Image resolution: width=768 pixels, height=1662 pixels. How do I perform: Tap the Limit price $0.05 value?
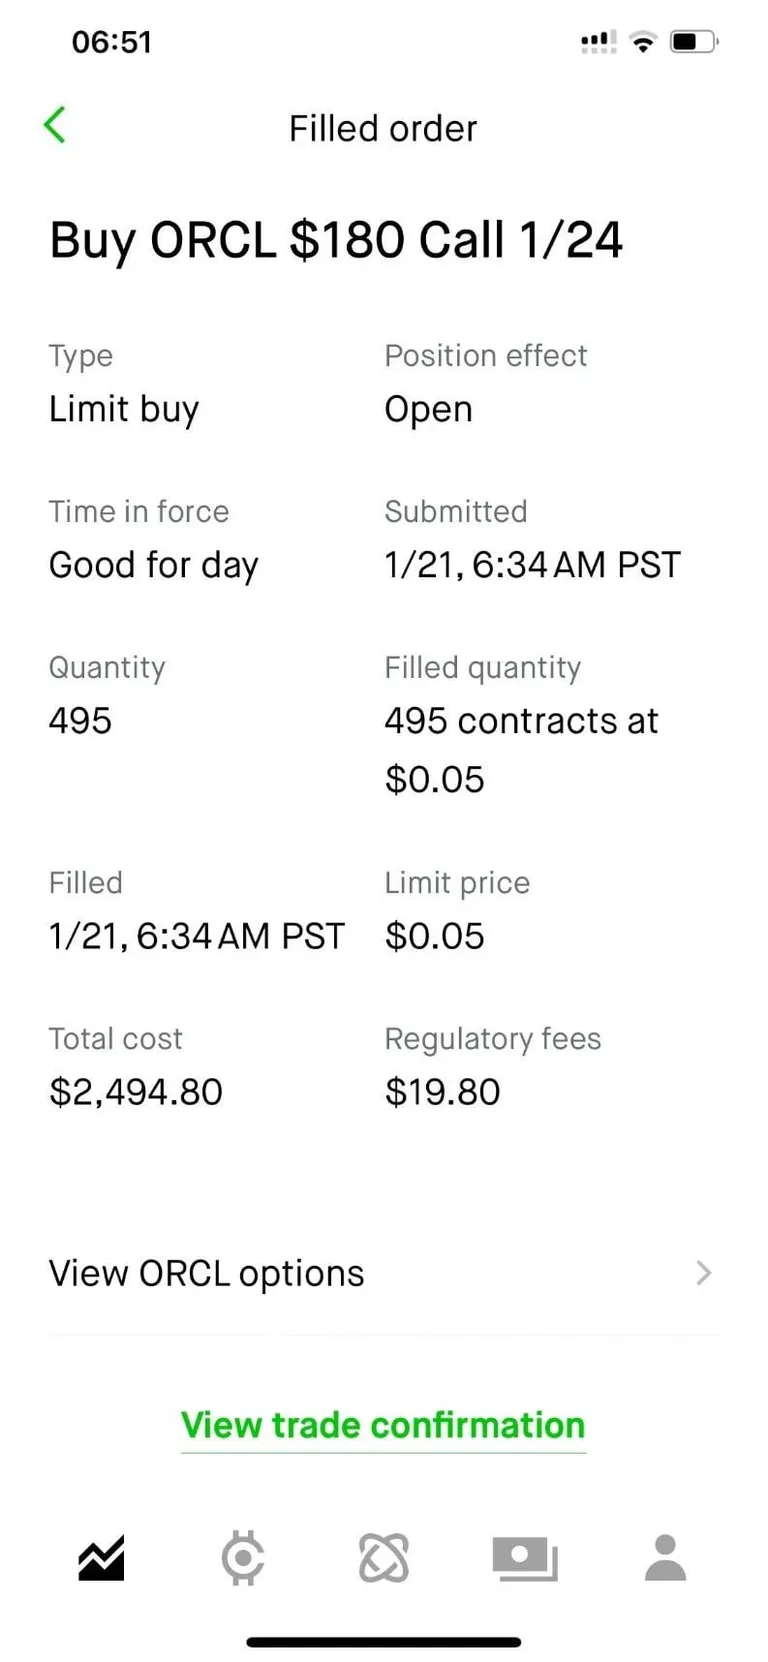434,936
